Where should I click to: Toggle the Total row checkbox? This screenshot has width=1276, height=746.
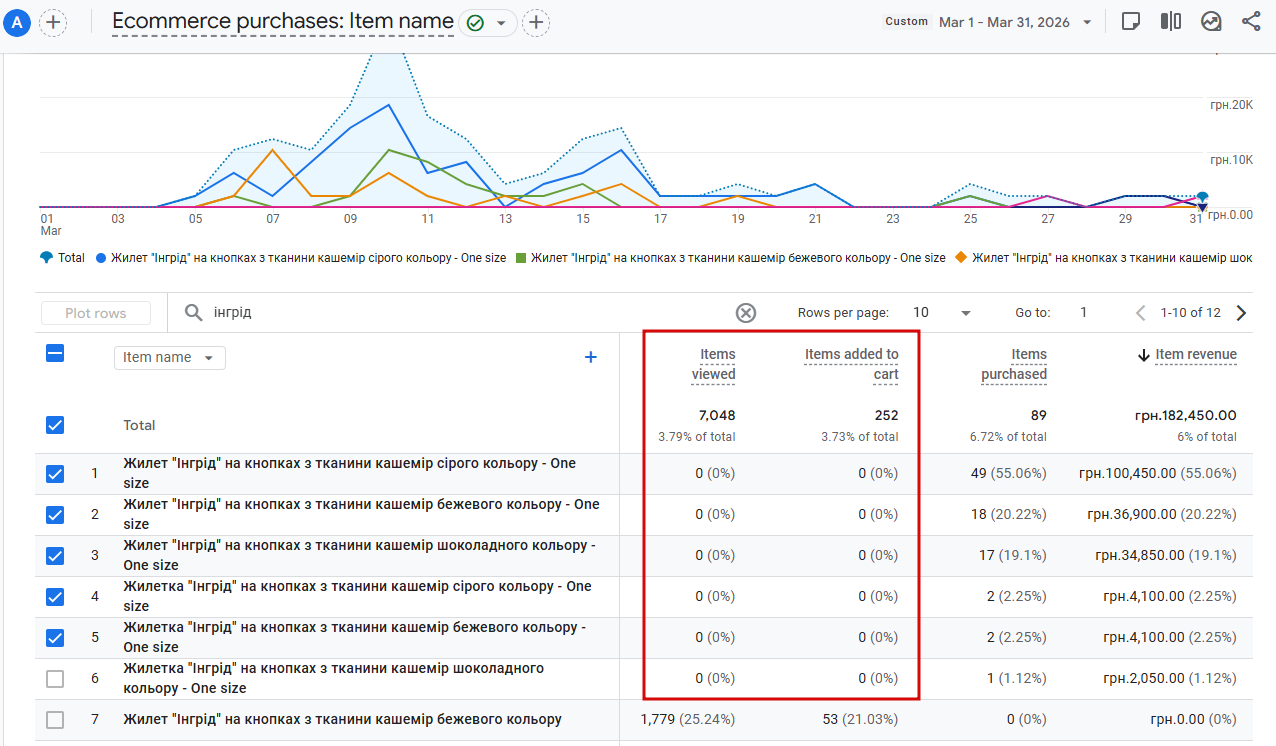tap(55, 425)
